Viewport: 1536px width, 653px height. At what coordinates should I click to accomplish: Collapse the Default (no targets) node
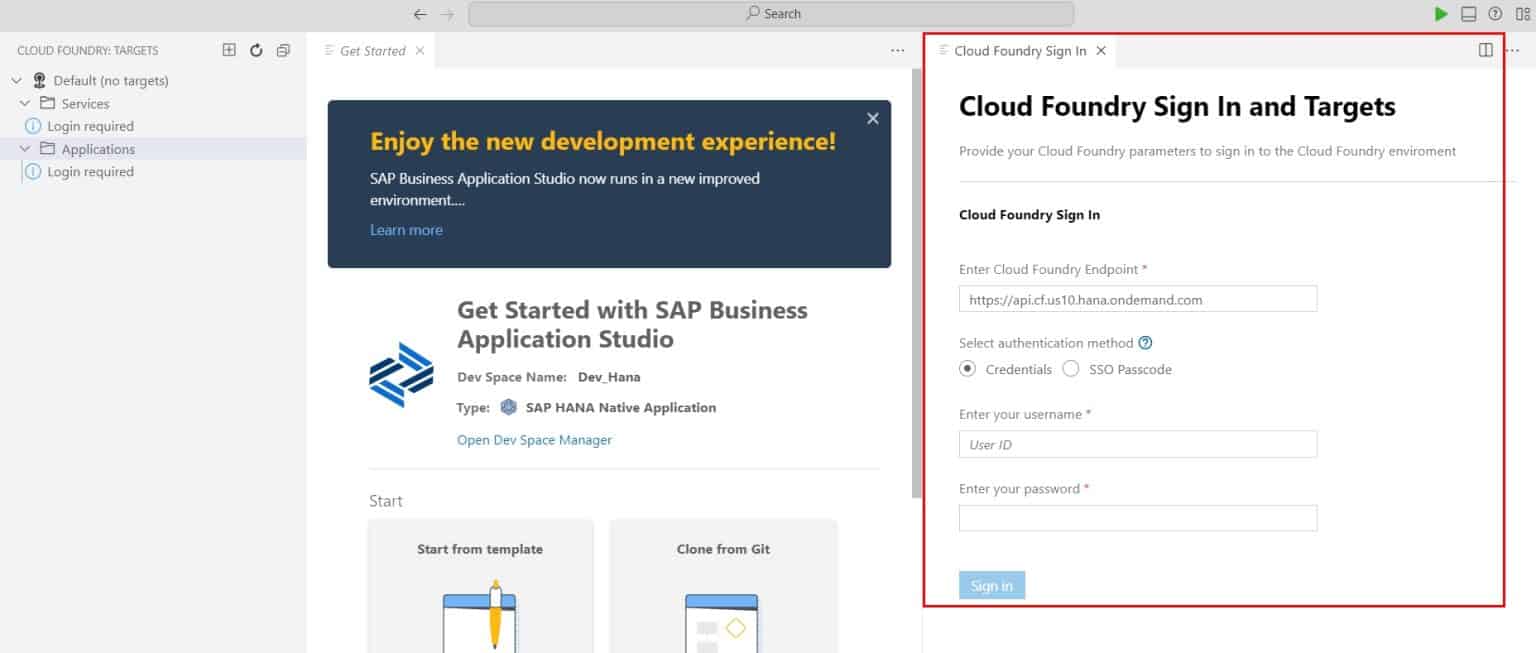pyautogui.click(x=15, y=80)
